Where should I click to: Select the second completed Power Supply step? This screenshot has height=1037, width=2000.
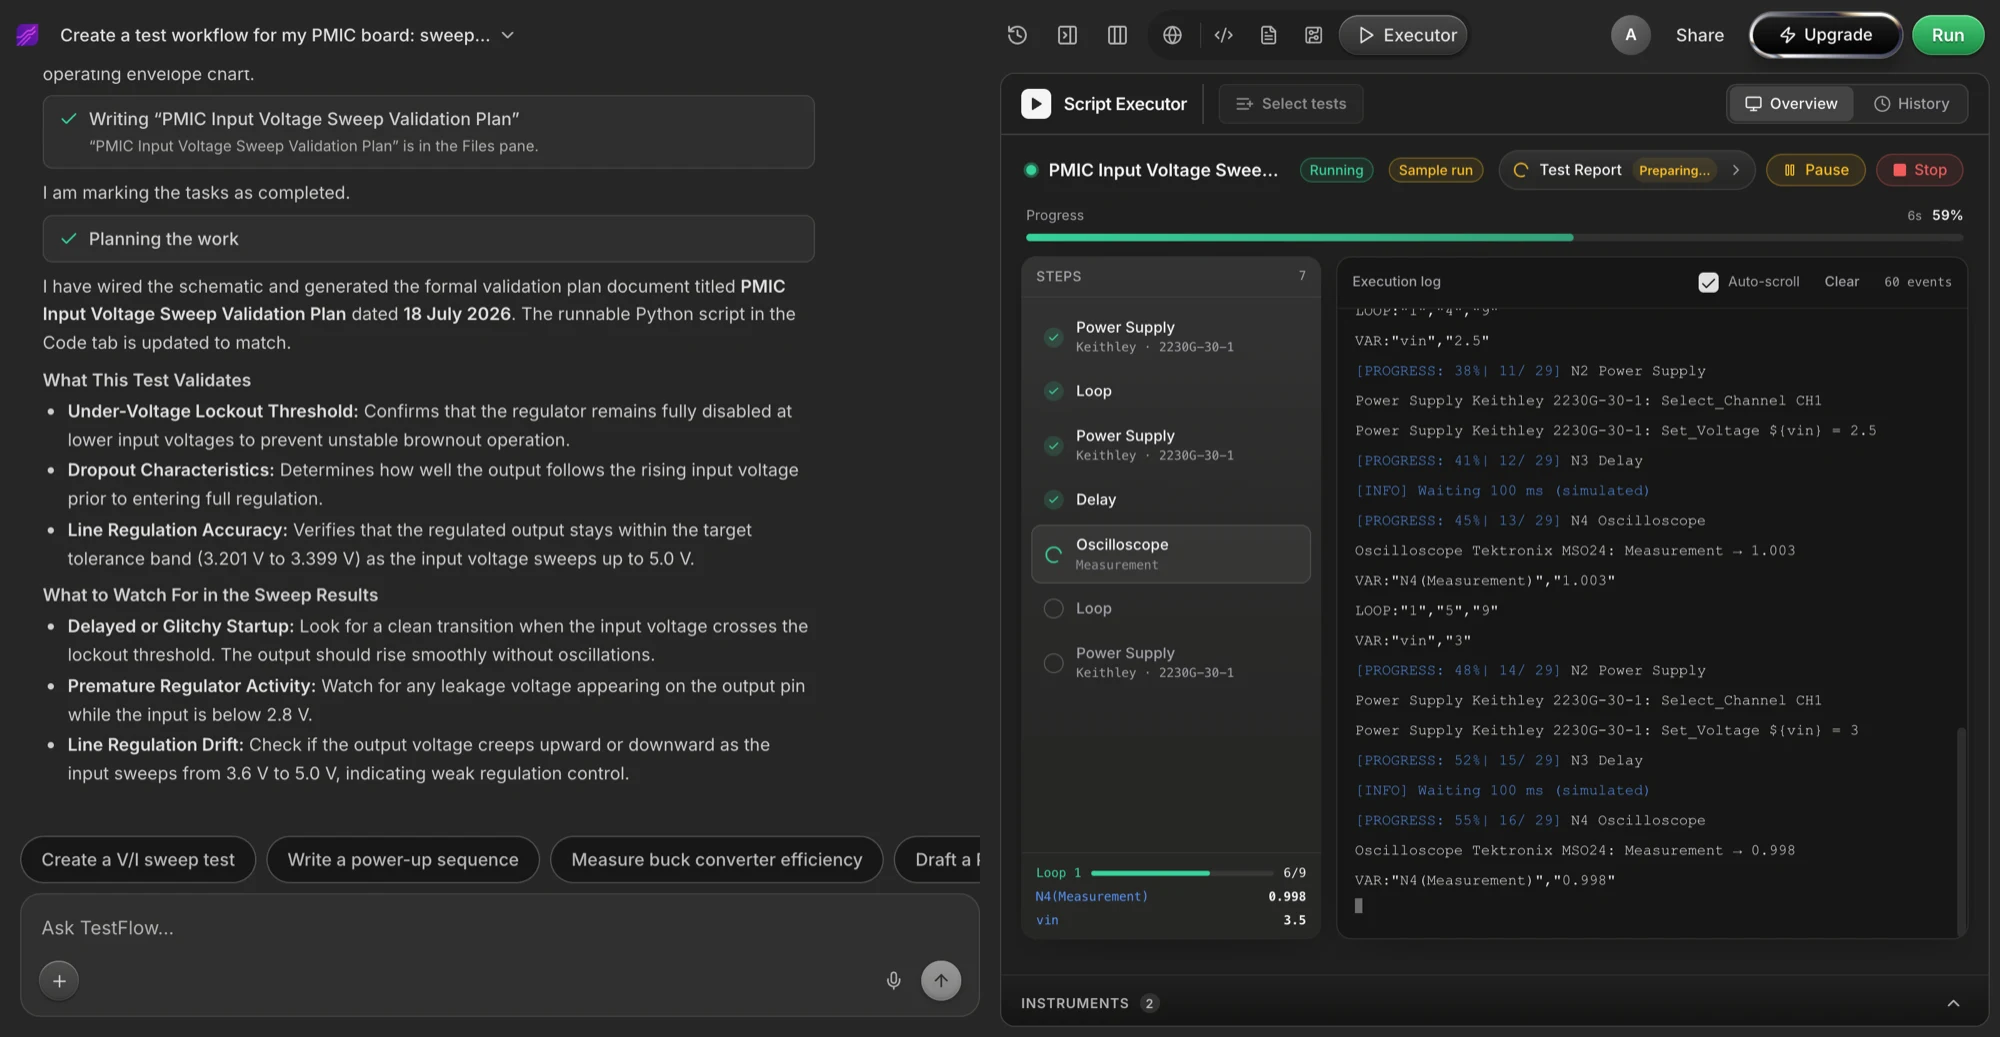pos(1170,445)
